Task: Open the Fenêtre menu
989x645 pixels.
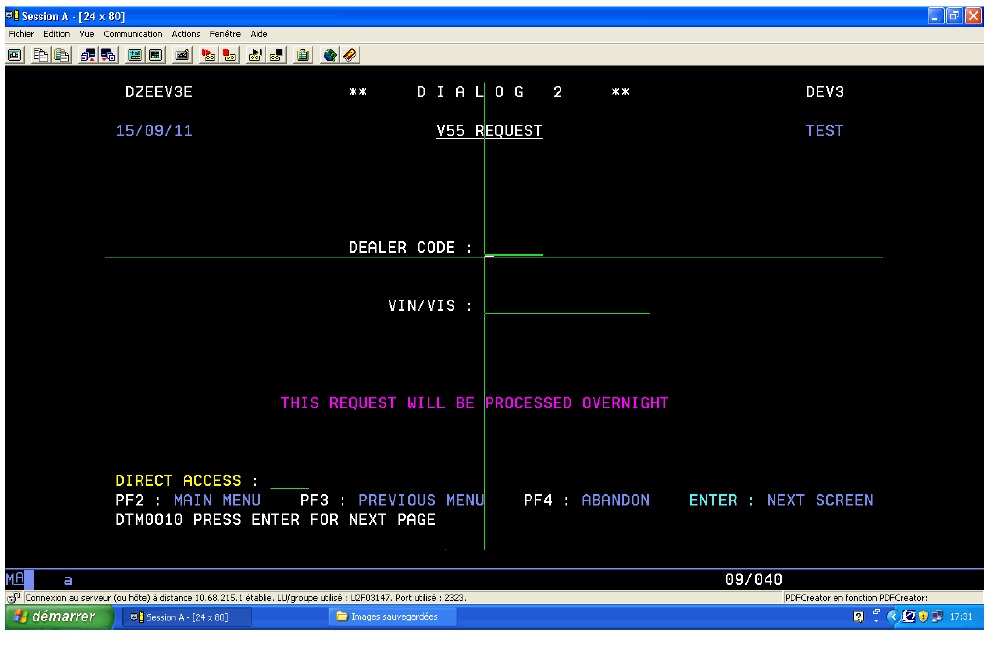Action: click(225, 34)
